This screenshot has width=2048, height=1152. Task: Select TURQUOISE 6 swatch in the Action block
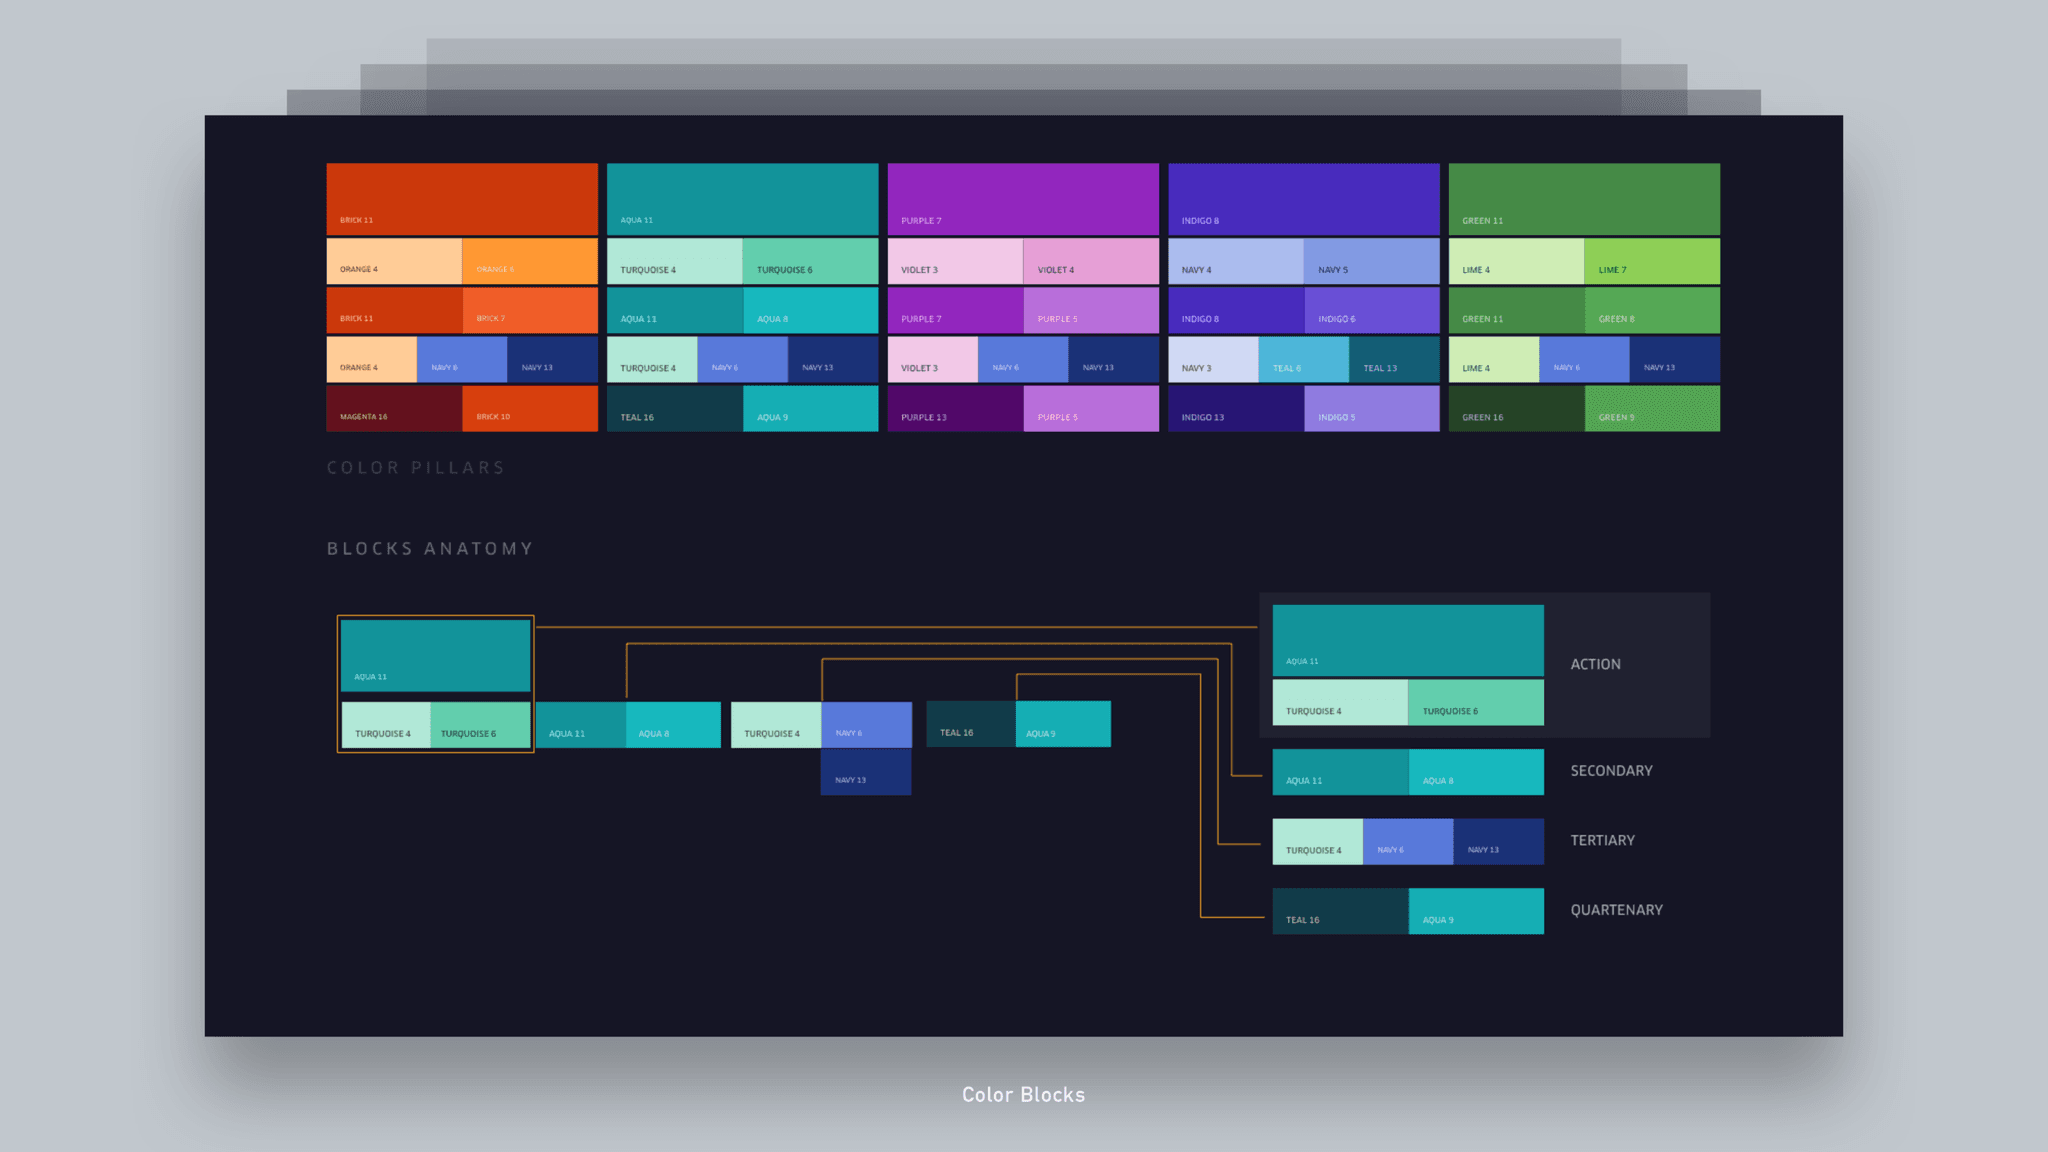coord(1476,702)
